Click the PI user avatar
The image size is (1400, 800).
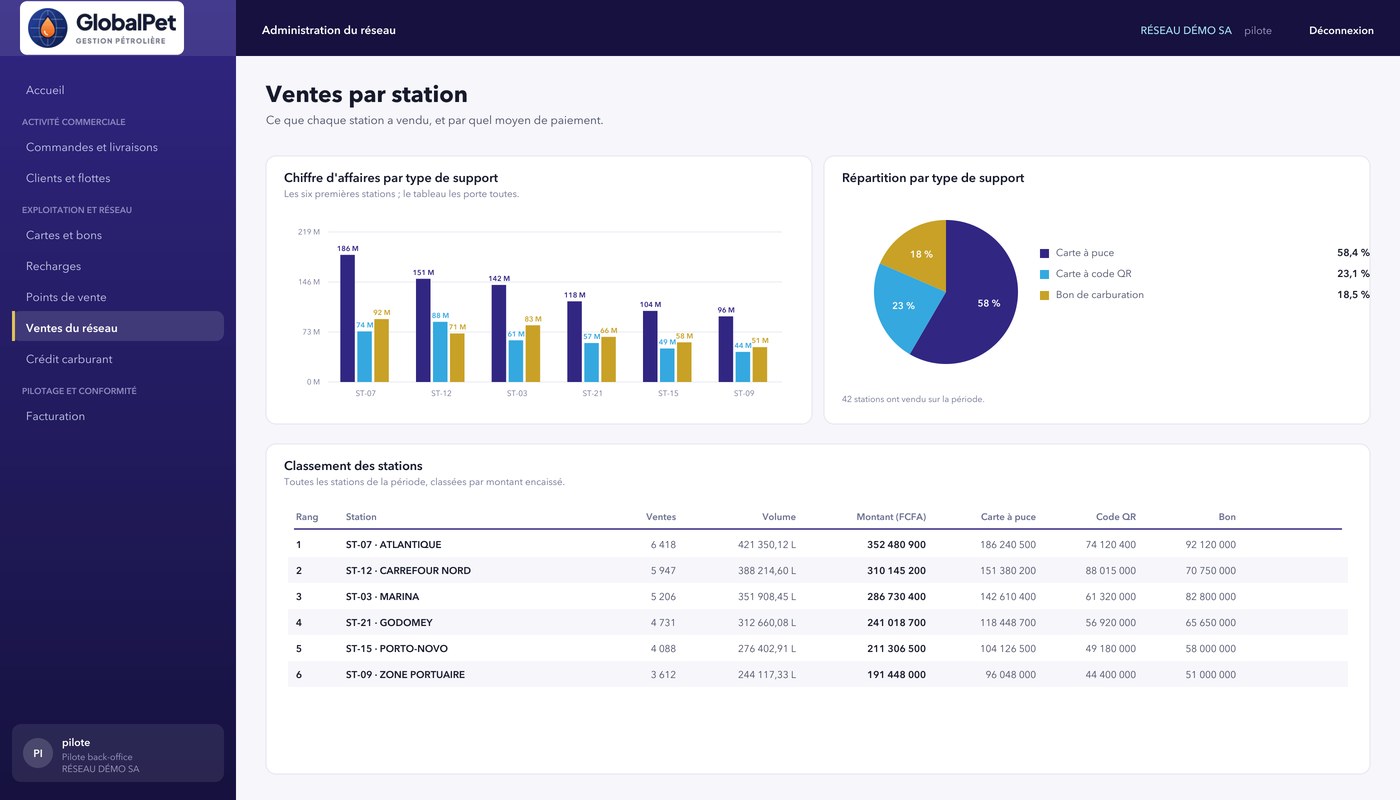tap(38, 753)
